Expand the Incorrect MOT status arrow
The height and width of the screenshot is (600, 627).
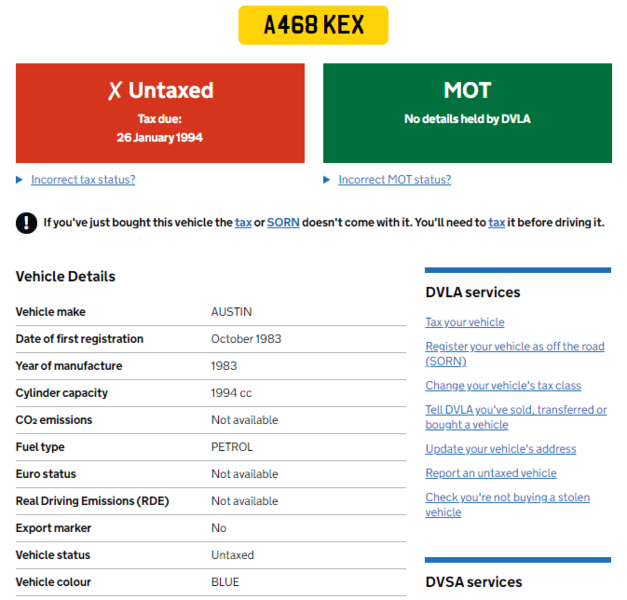[x=327, y=180]
